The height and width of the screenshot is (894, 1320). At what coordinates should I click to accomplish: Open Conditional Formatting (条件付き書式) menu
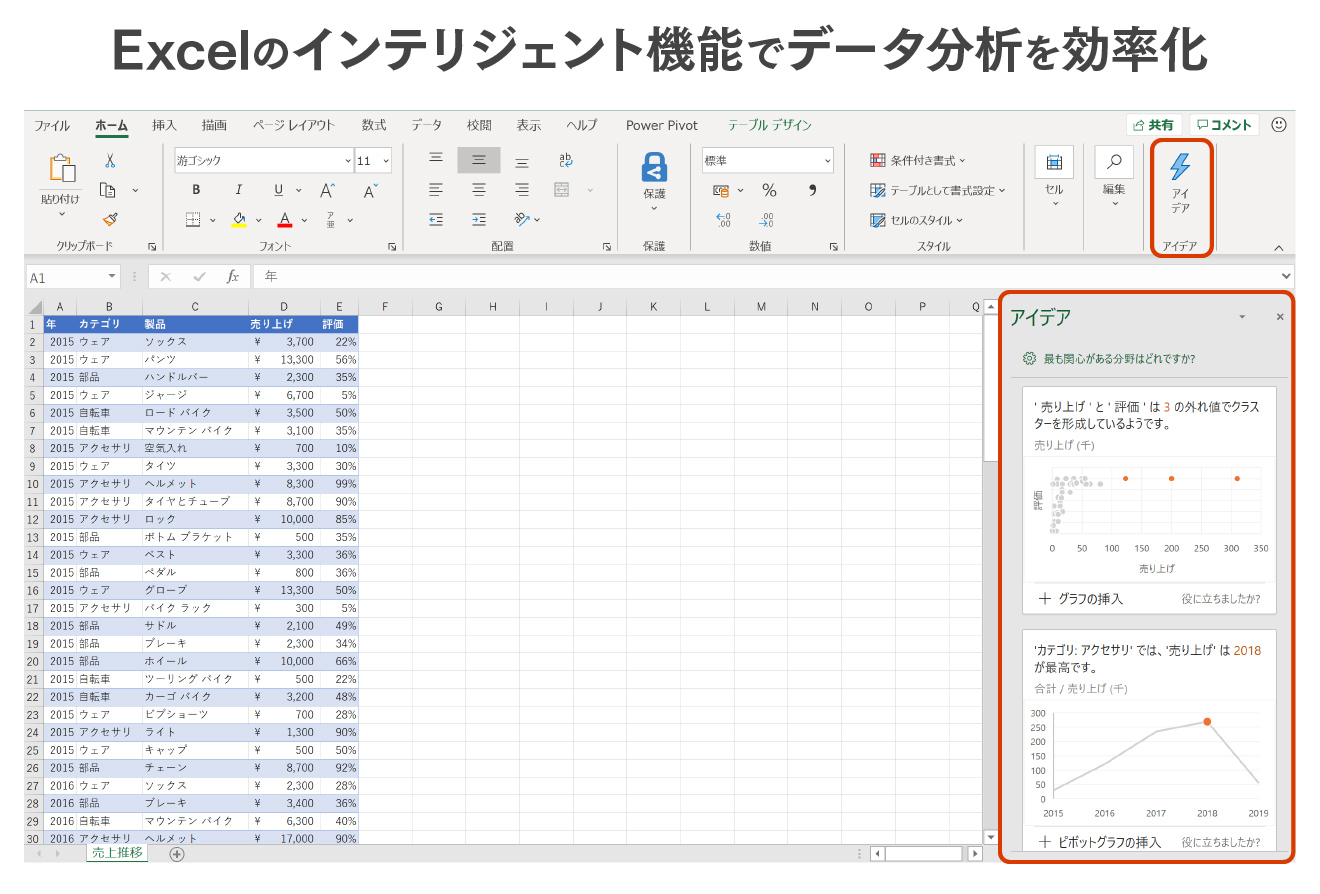[918, 160]
